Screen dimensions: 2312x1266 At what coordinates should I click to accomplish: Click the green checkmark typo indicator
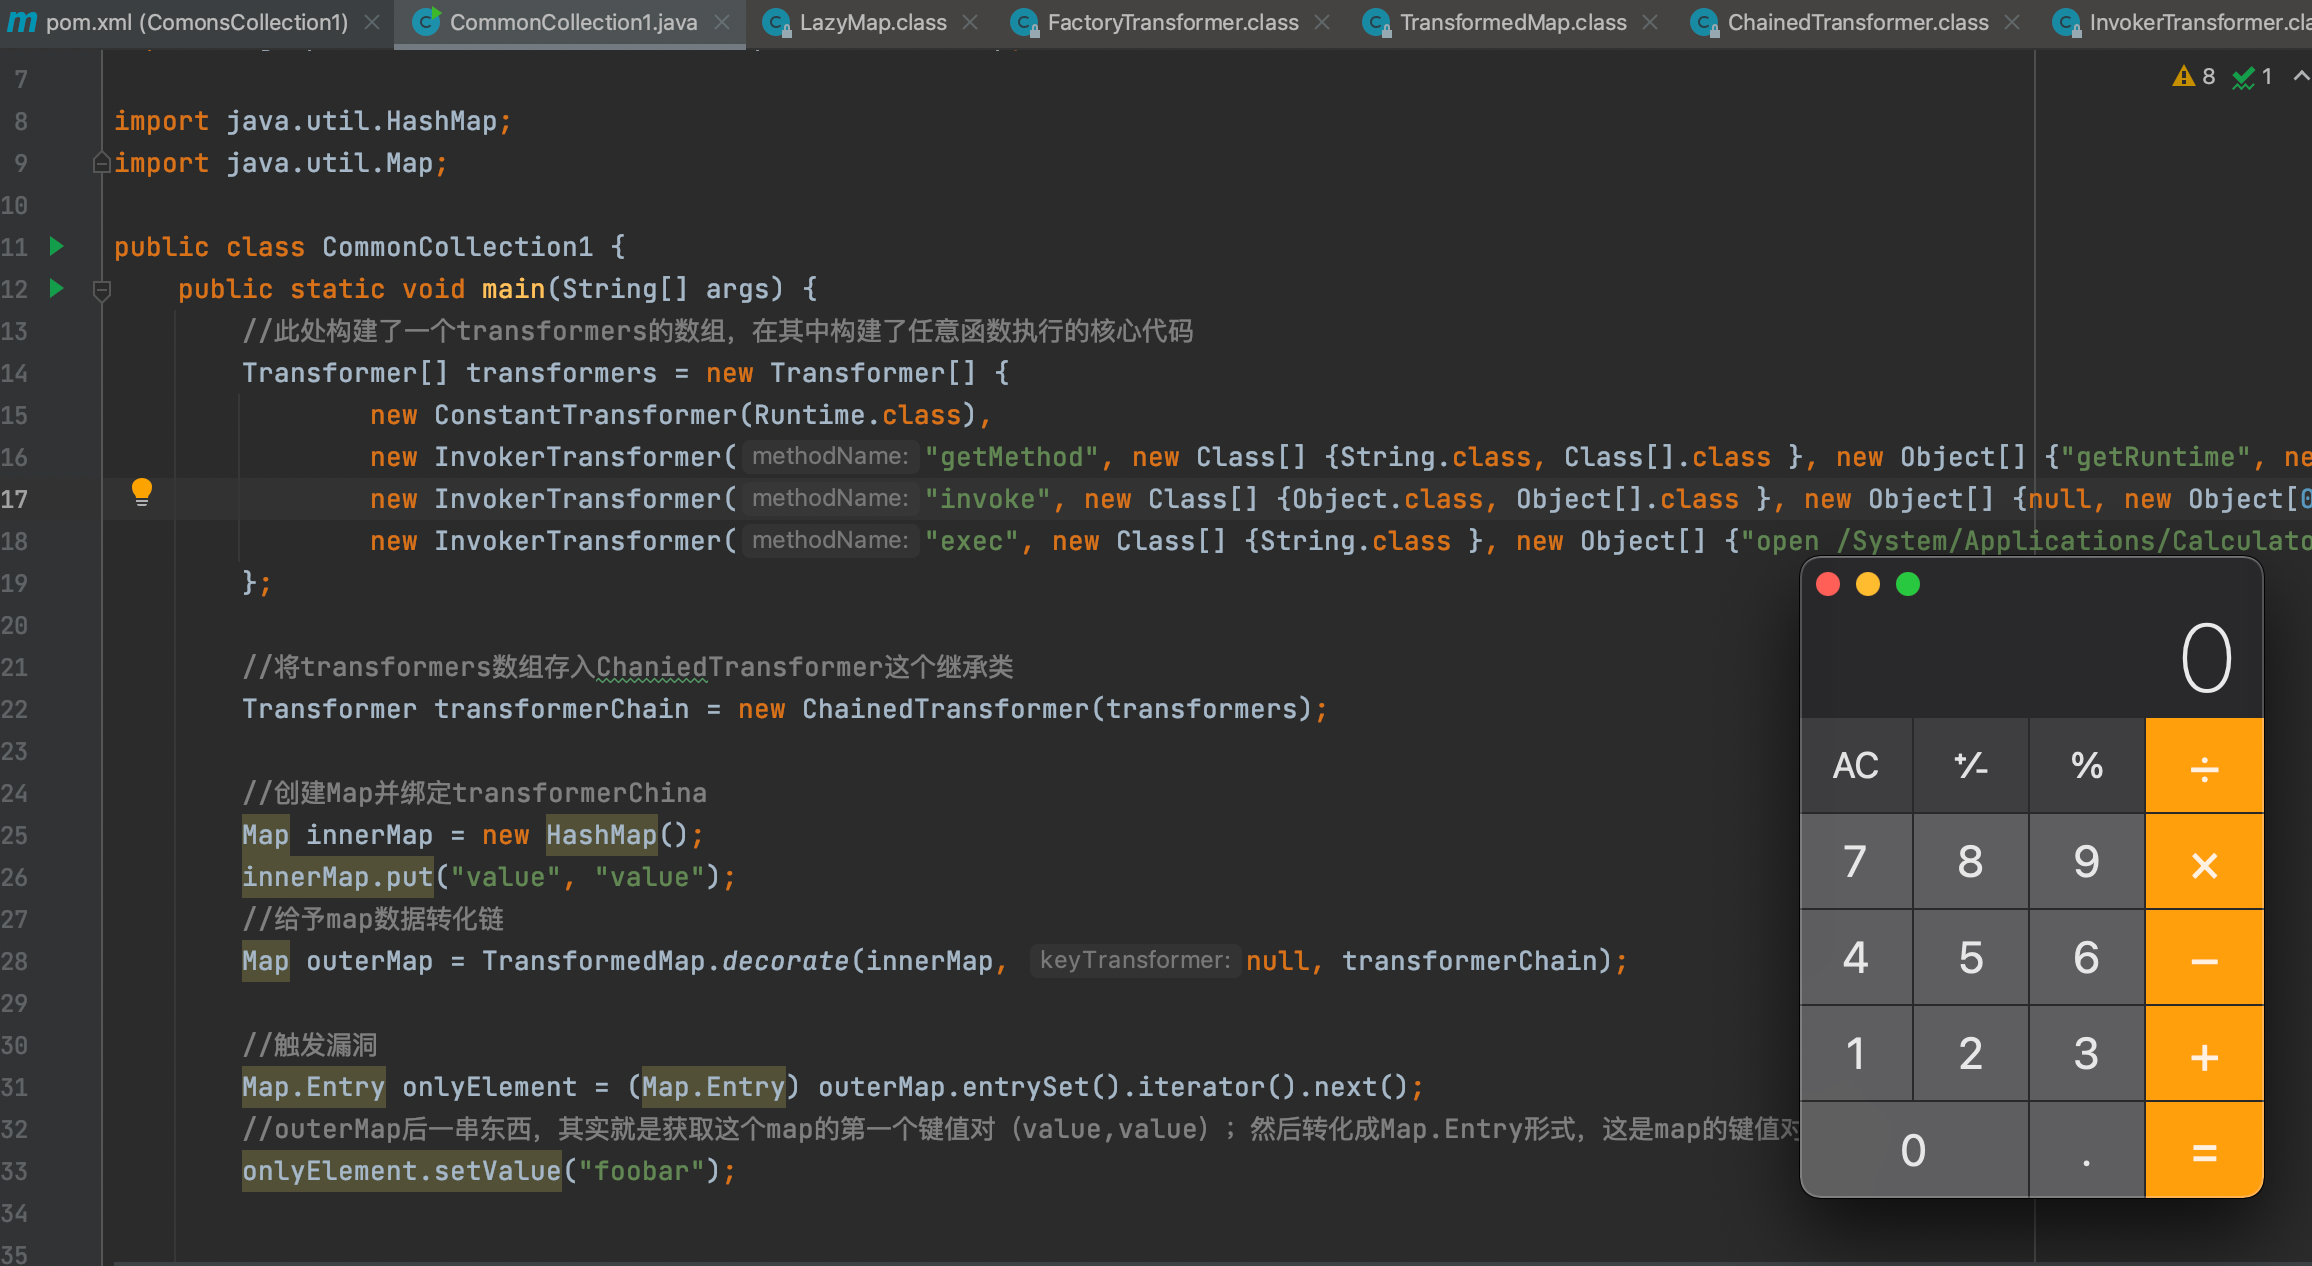pyautogui.click(x=2253, y=76)
